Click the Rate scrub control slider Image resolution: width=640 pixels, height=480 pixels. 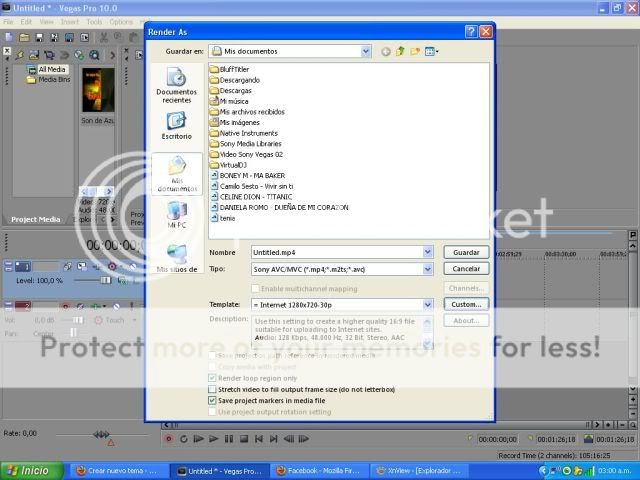[102, 435]
